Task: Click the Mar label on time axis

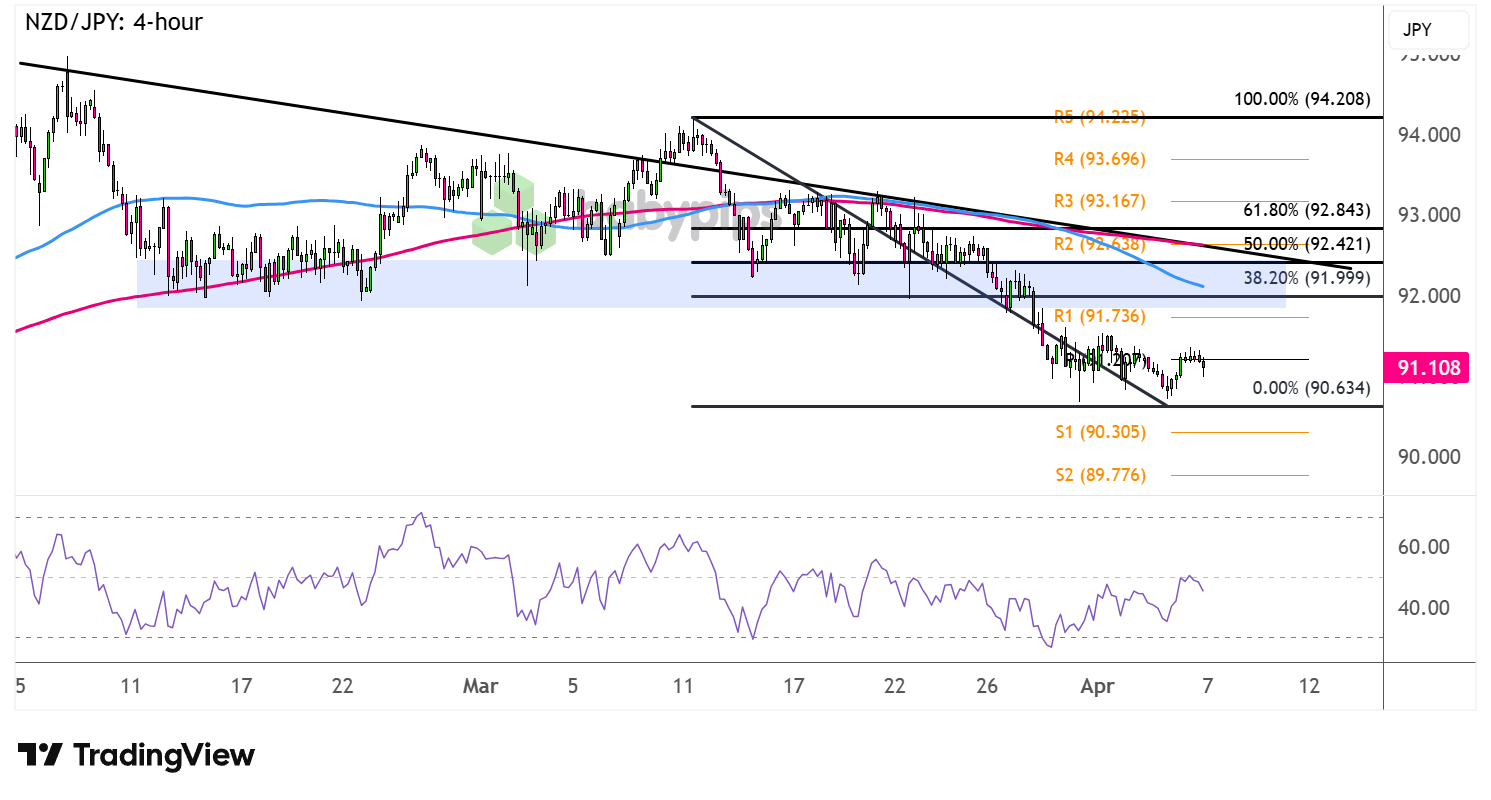Action: (479, 687)
